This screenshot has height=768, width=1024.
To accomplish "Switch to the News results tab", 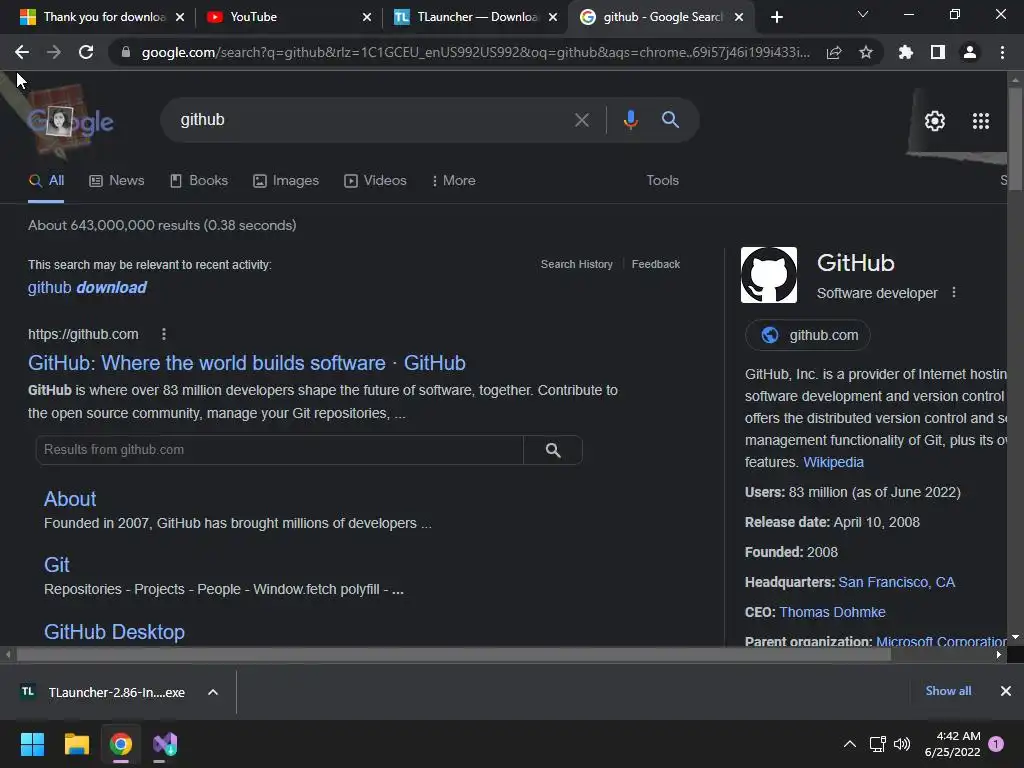I will (116, 180).
